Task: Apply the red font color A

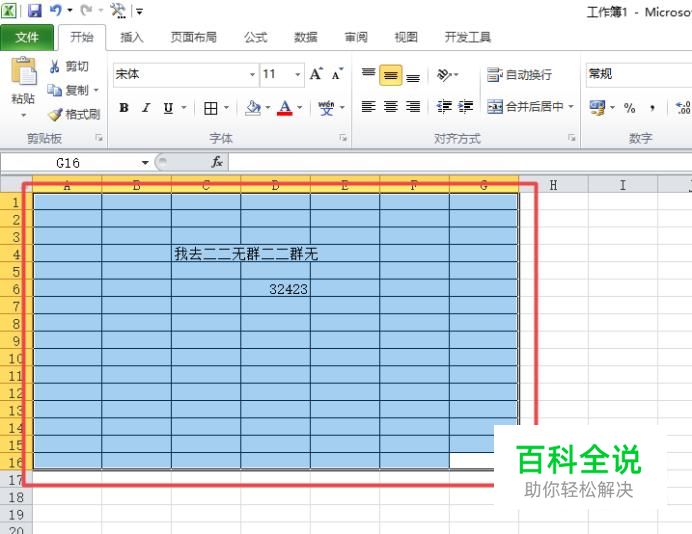Action: point(285,108)
